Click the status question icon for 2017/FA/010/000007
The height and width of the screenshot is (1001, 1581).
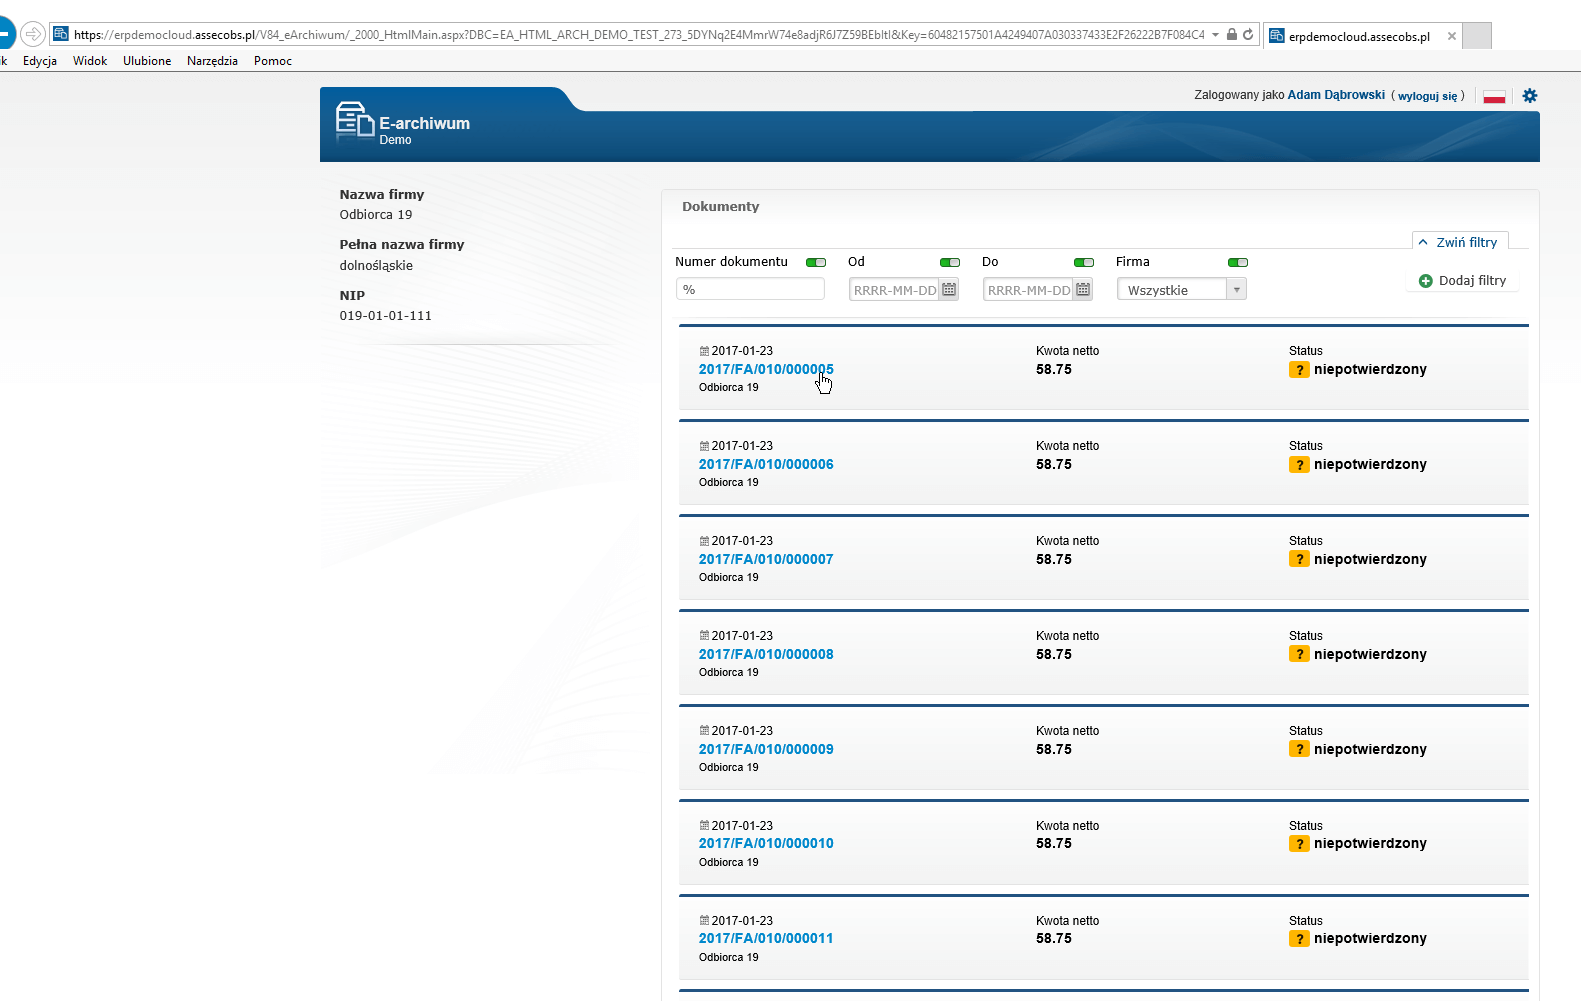pos(1299,560)
